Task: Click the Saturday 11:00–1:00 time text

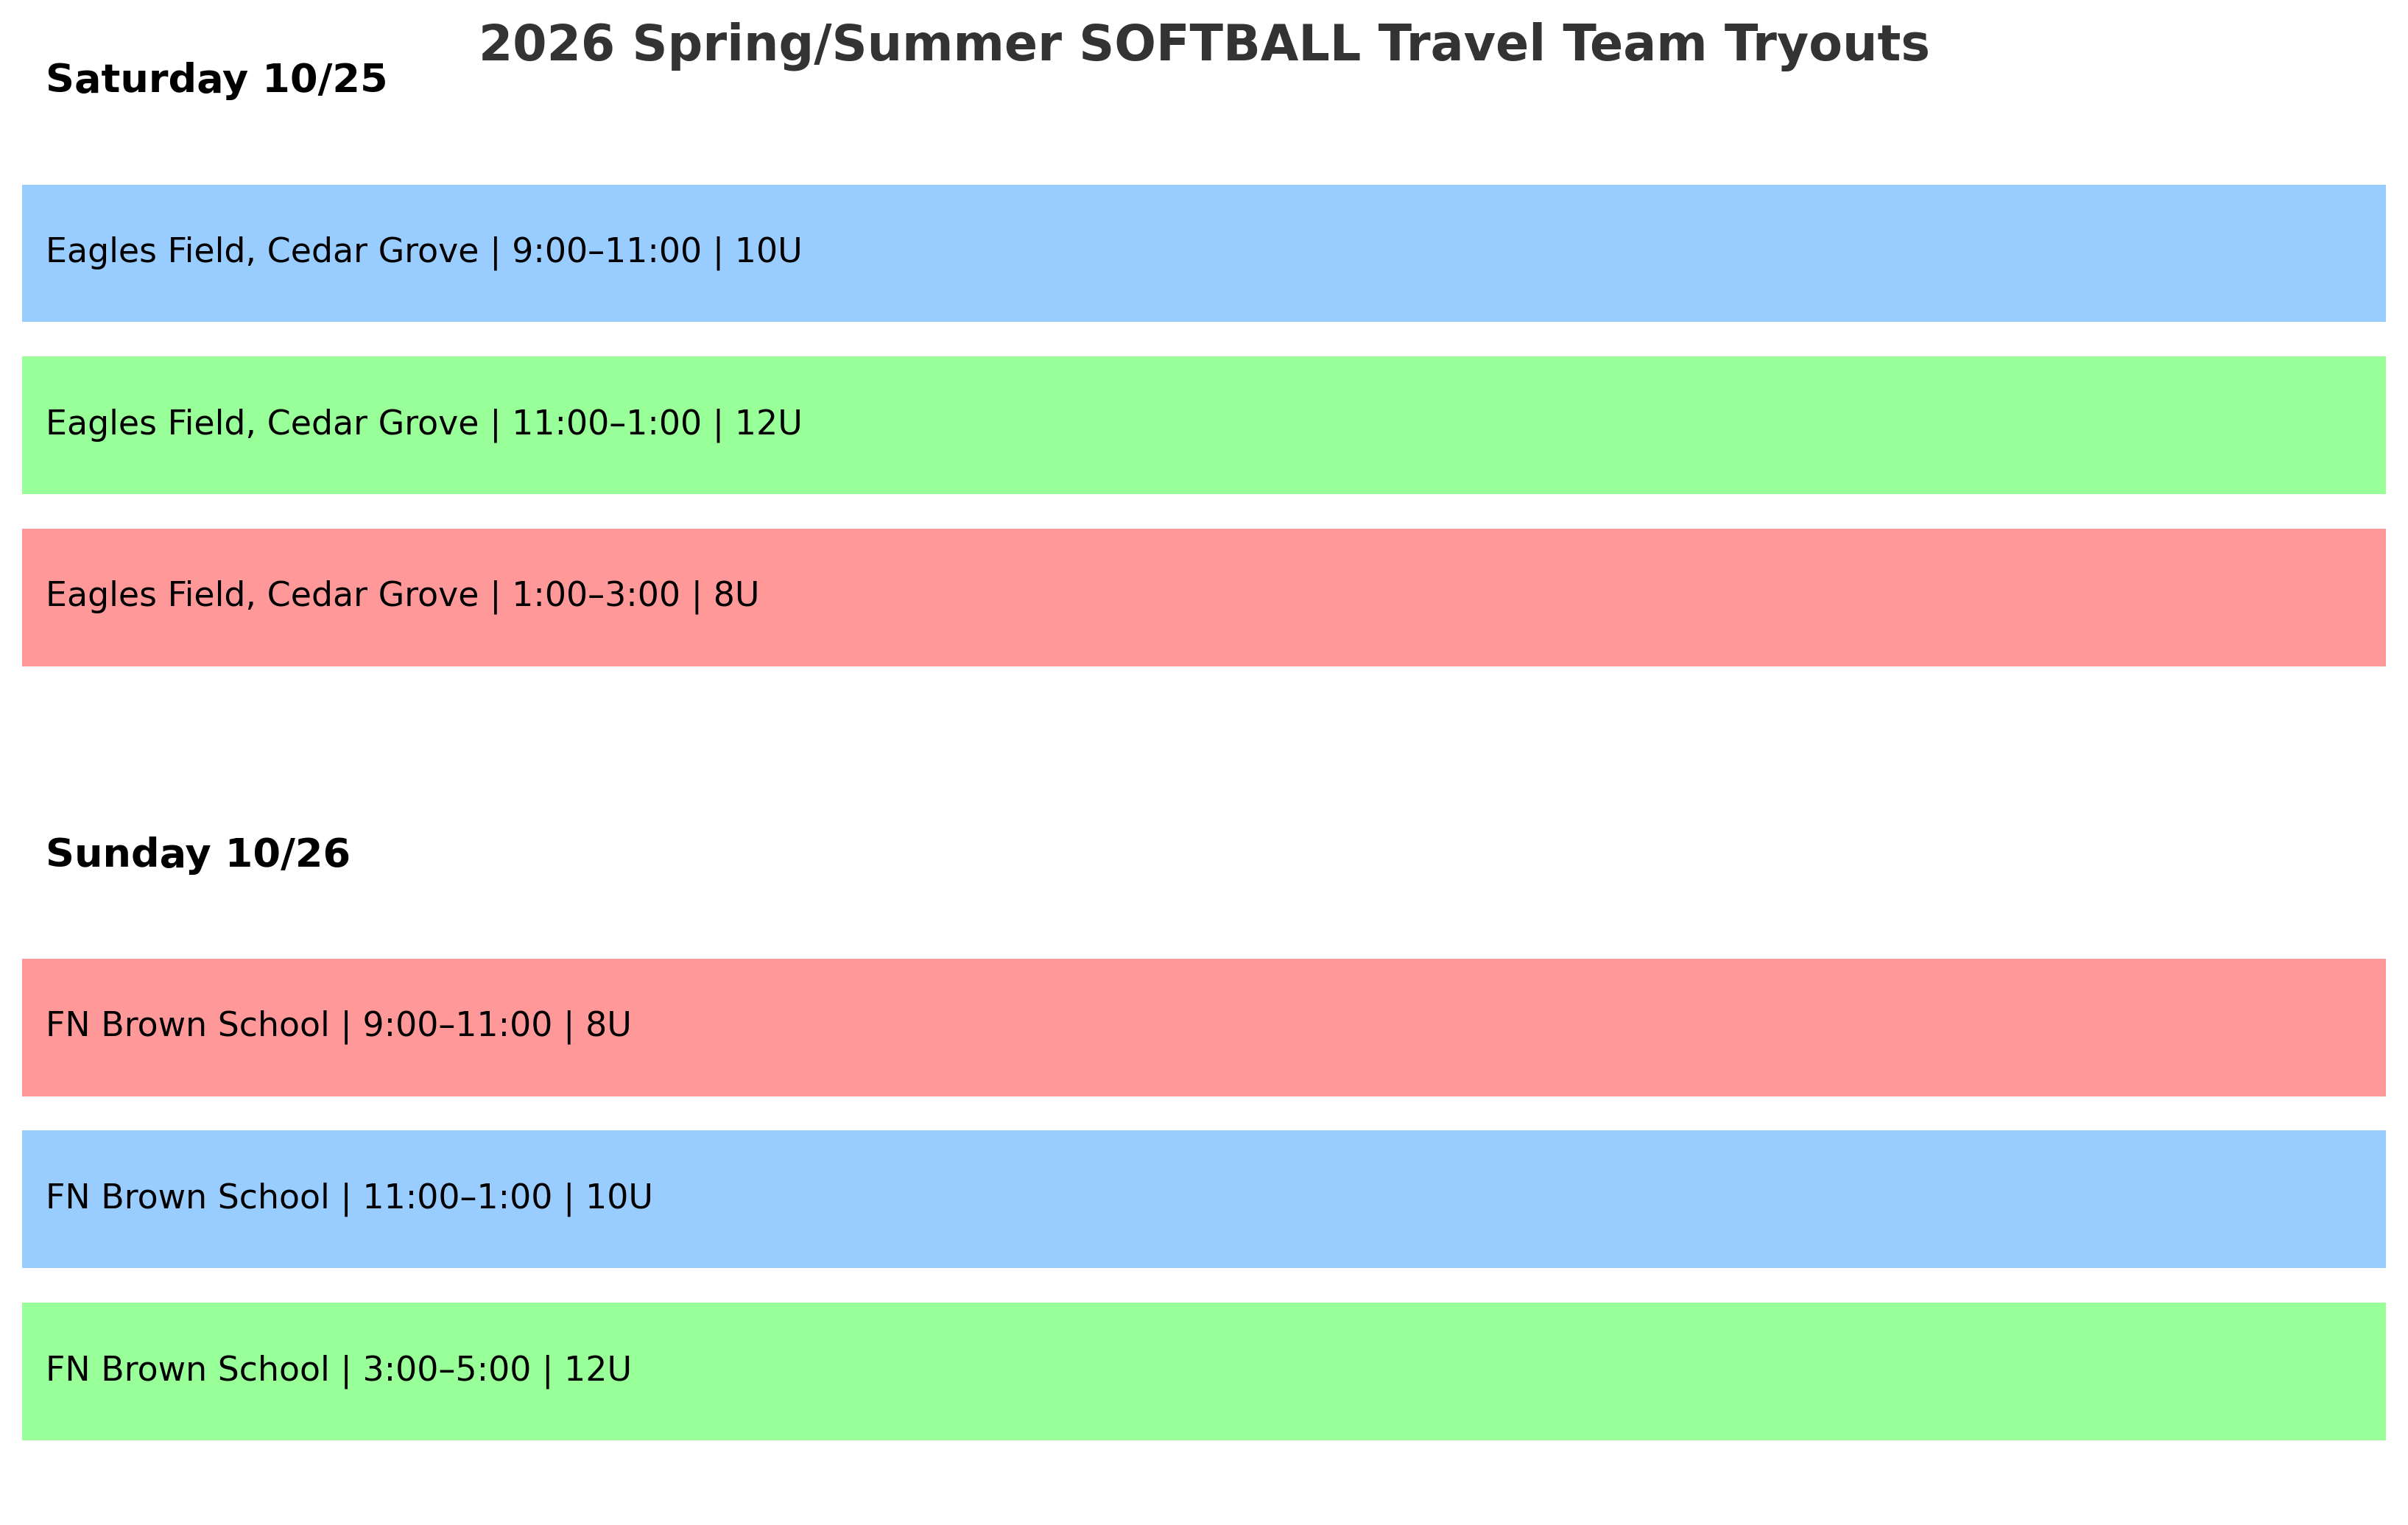Action: click(x=606, y=424)
